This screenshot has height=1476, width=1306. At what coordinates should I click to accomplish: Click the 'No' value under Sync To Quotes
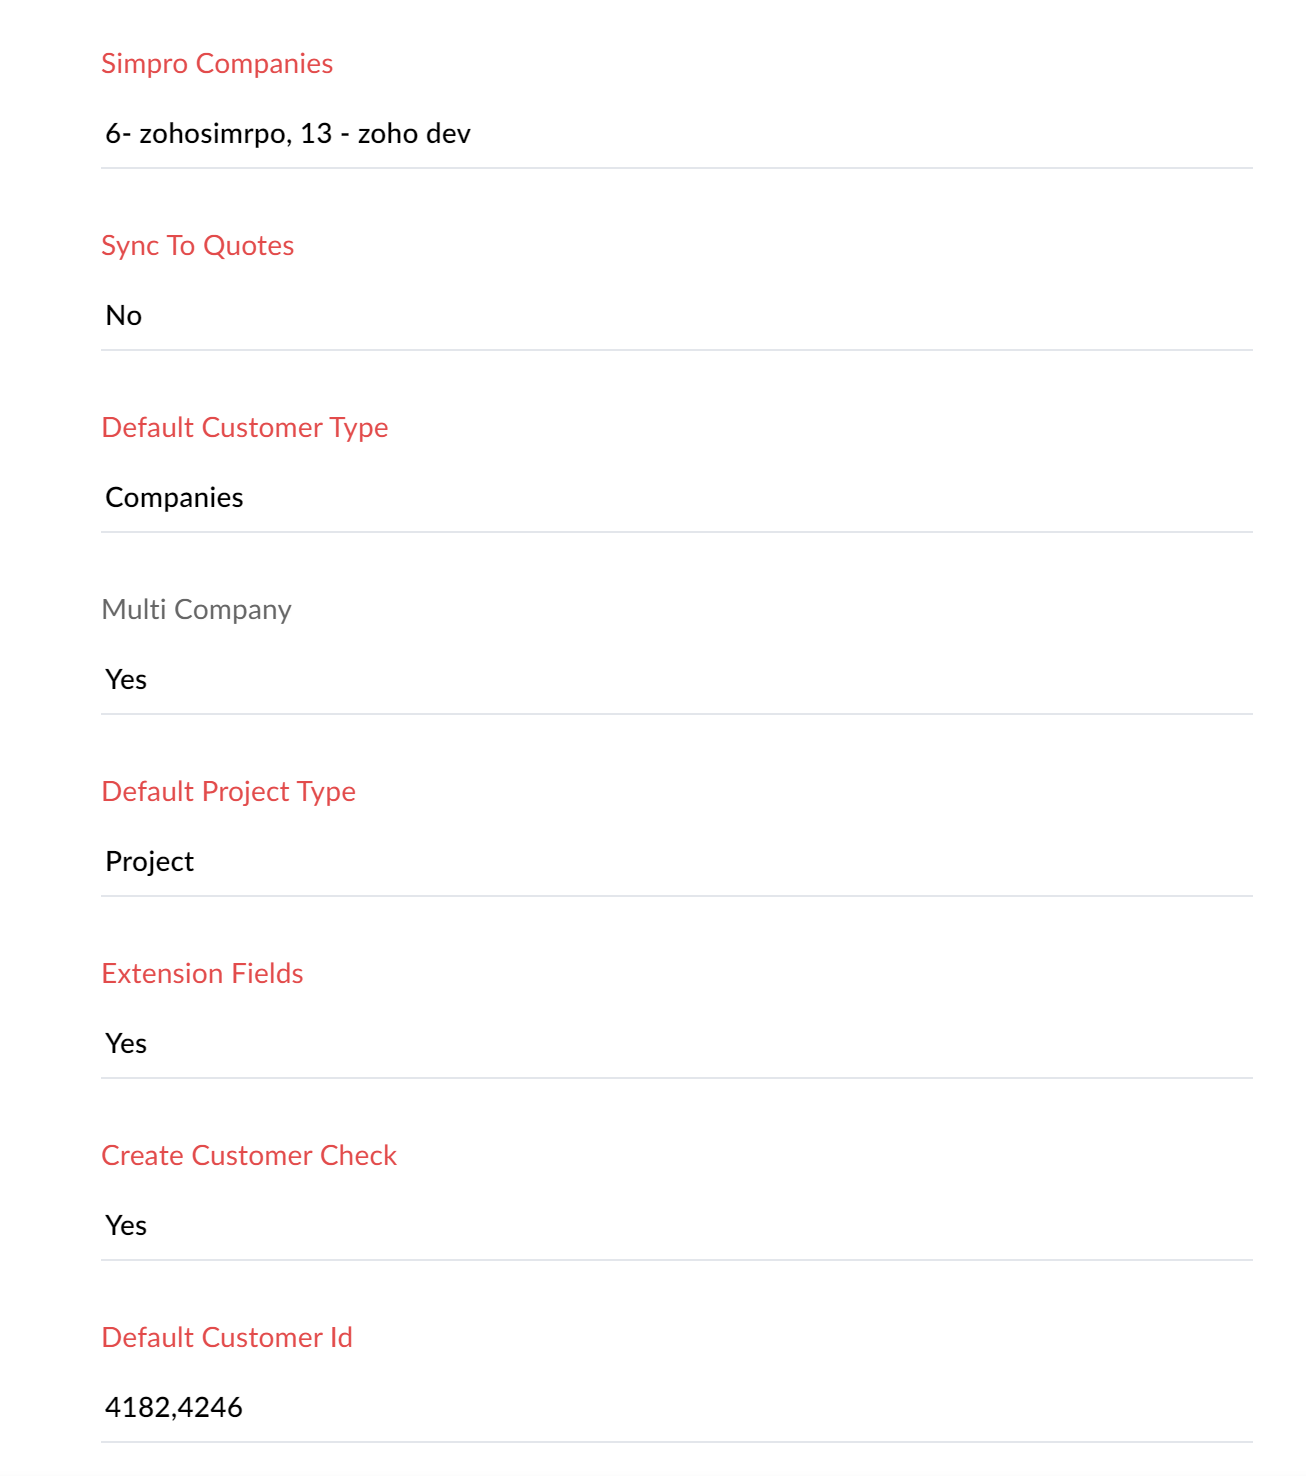(124, 315)
